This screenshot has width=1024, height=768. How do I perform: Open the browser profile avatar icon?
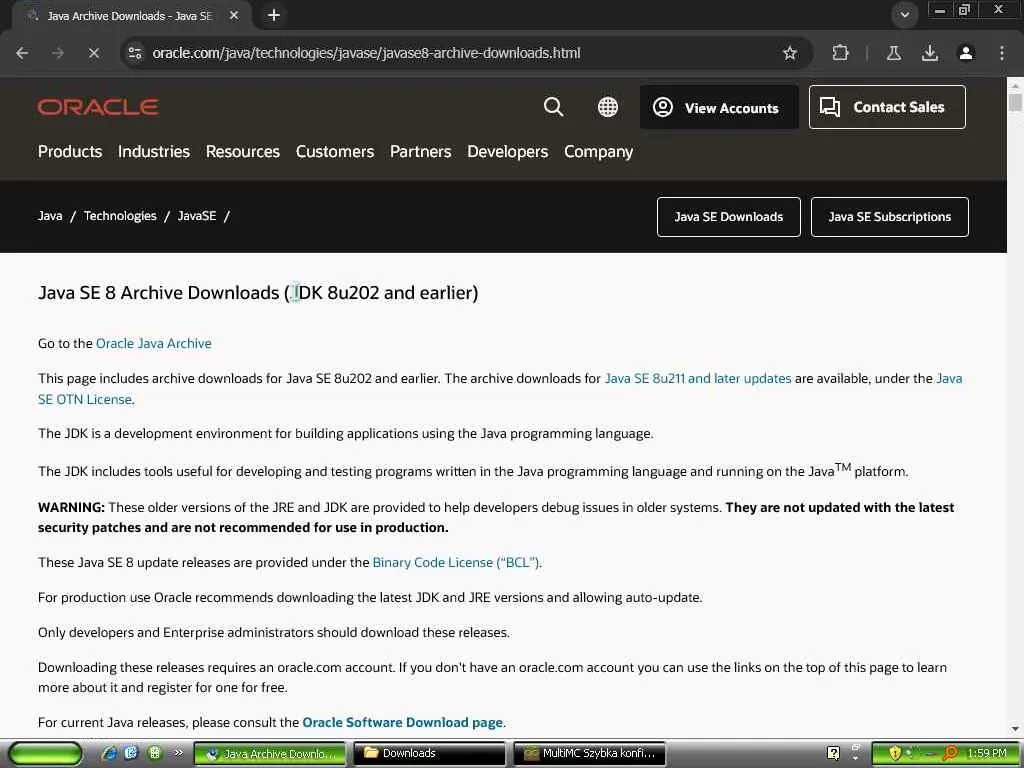point(966,53)
